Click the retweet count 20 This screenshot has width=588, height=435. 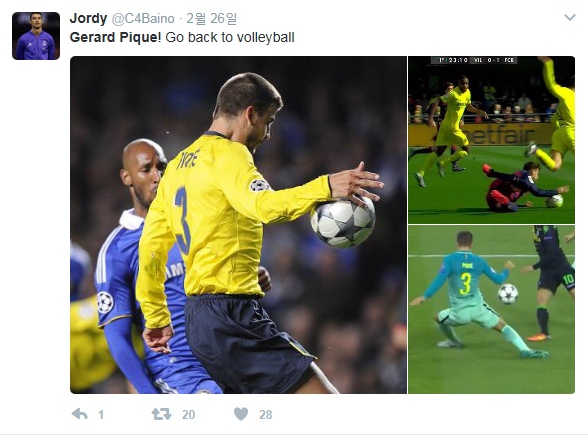pos(188,414)
